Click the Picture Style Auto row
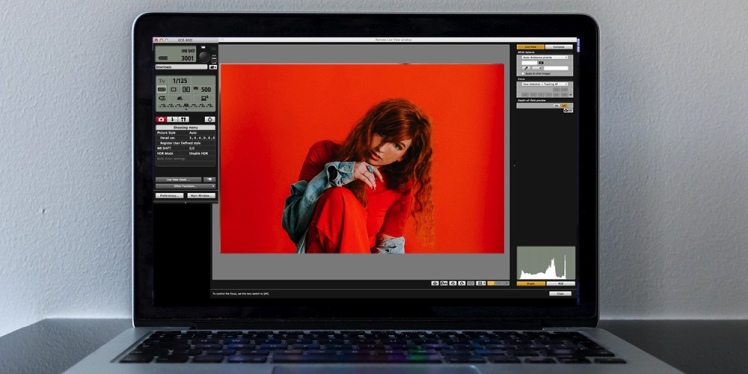The width and height of the screenshot is (748, 374). click(x=186, y=133)
